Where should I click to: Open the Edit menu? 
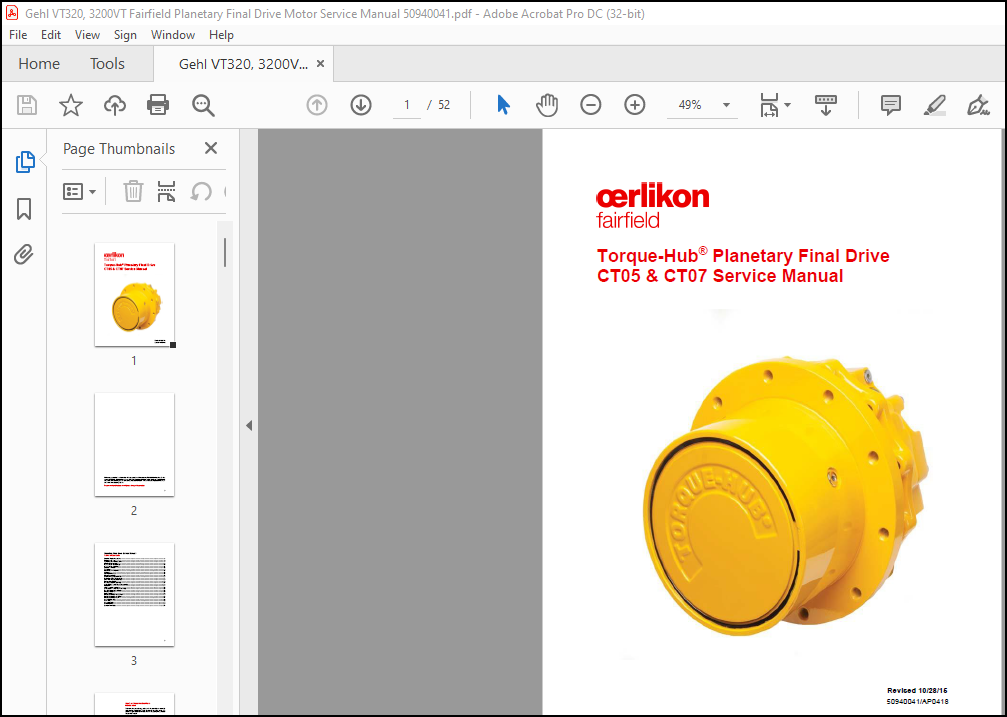[x=51, y=35]
